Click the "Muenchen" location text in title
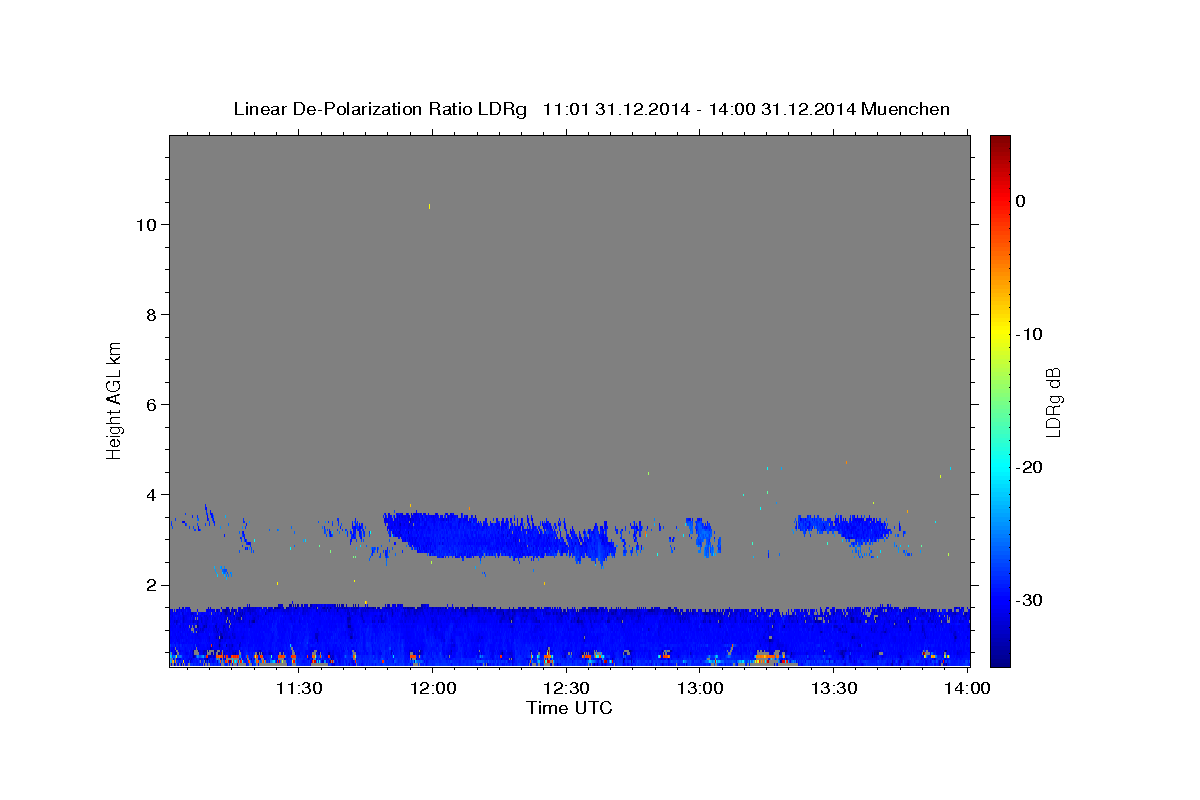1200x800 pixels. tap(907, 109)
